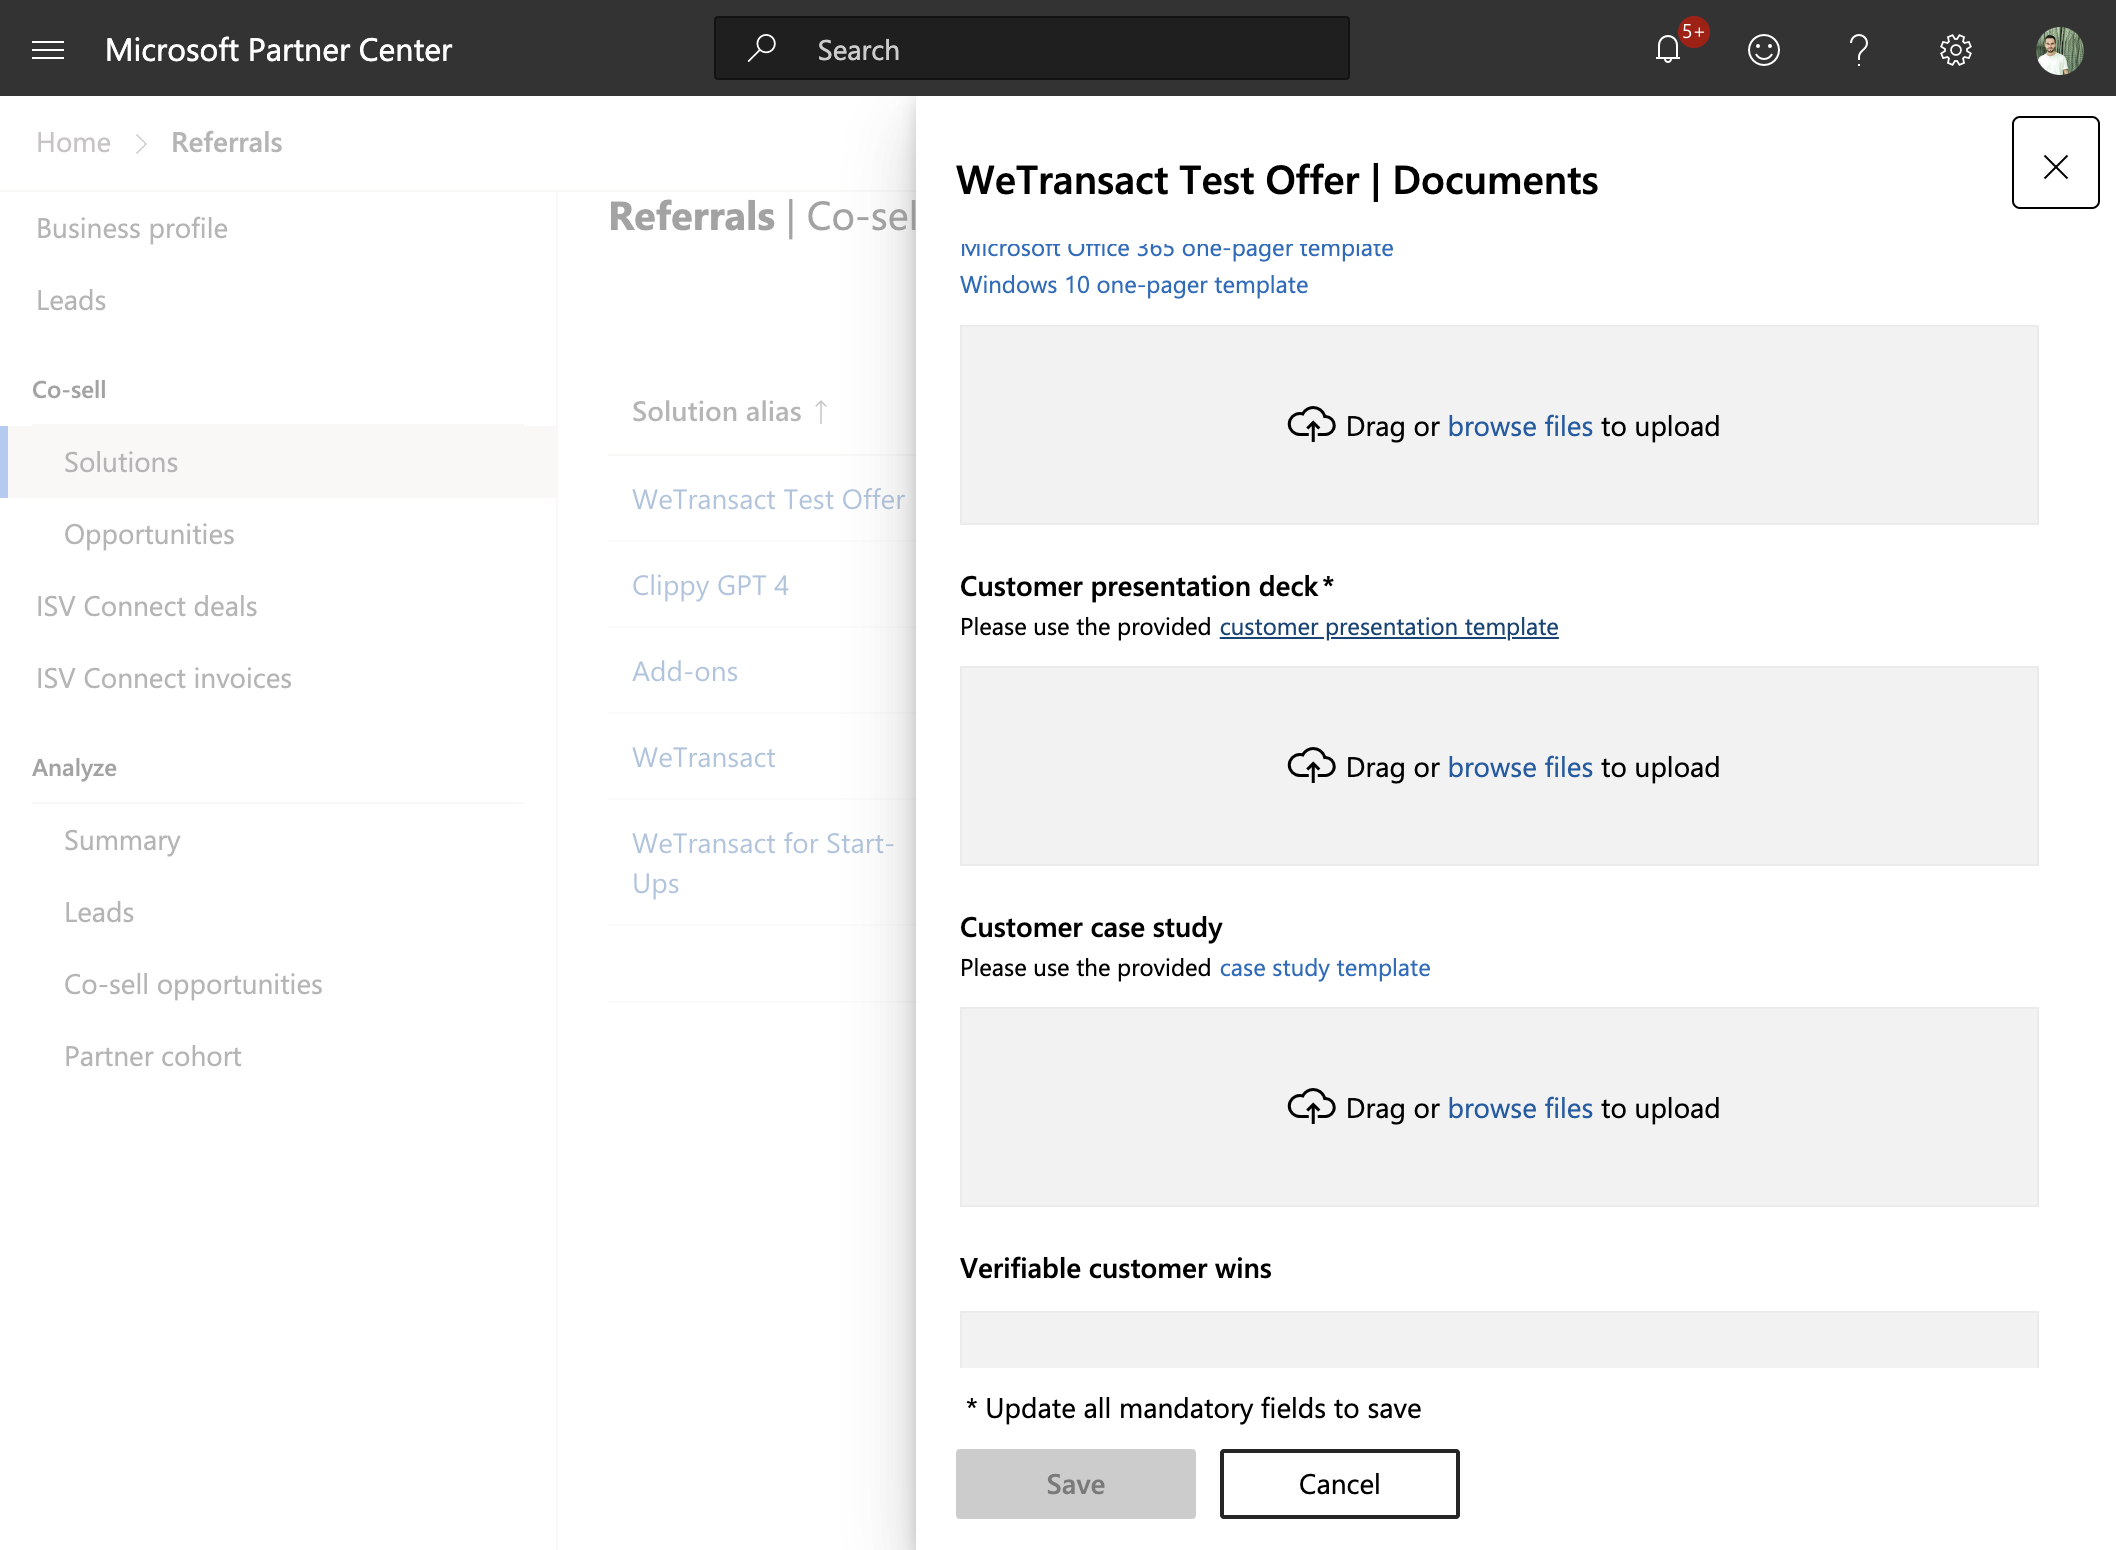Close the Documents panel
2116x1550 pixels.
pos(2055,163)
